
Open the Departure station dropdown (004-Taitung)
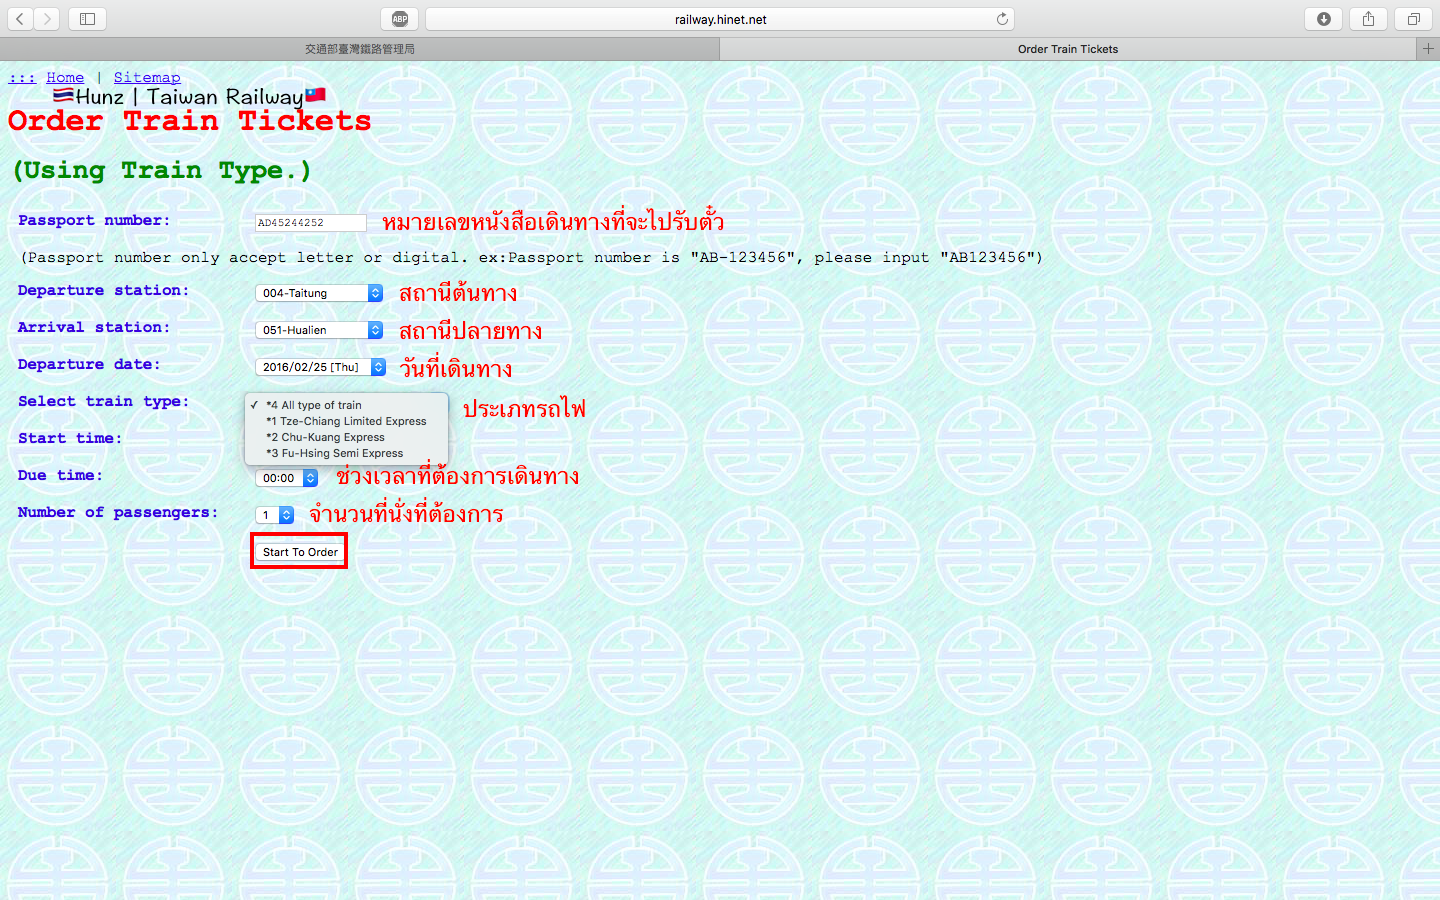coord(319,293)
